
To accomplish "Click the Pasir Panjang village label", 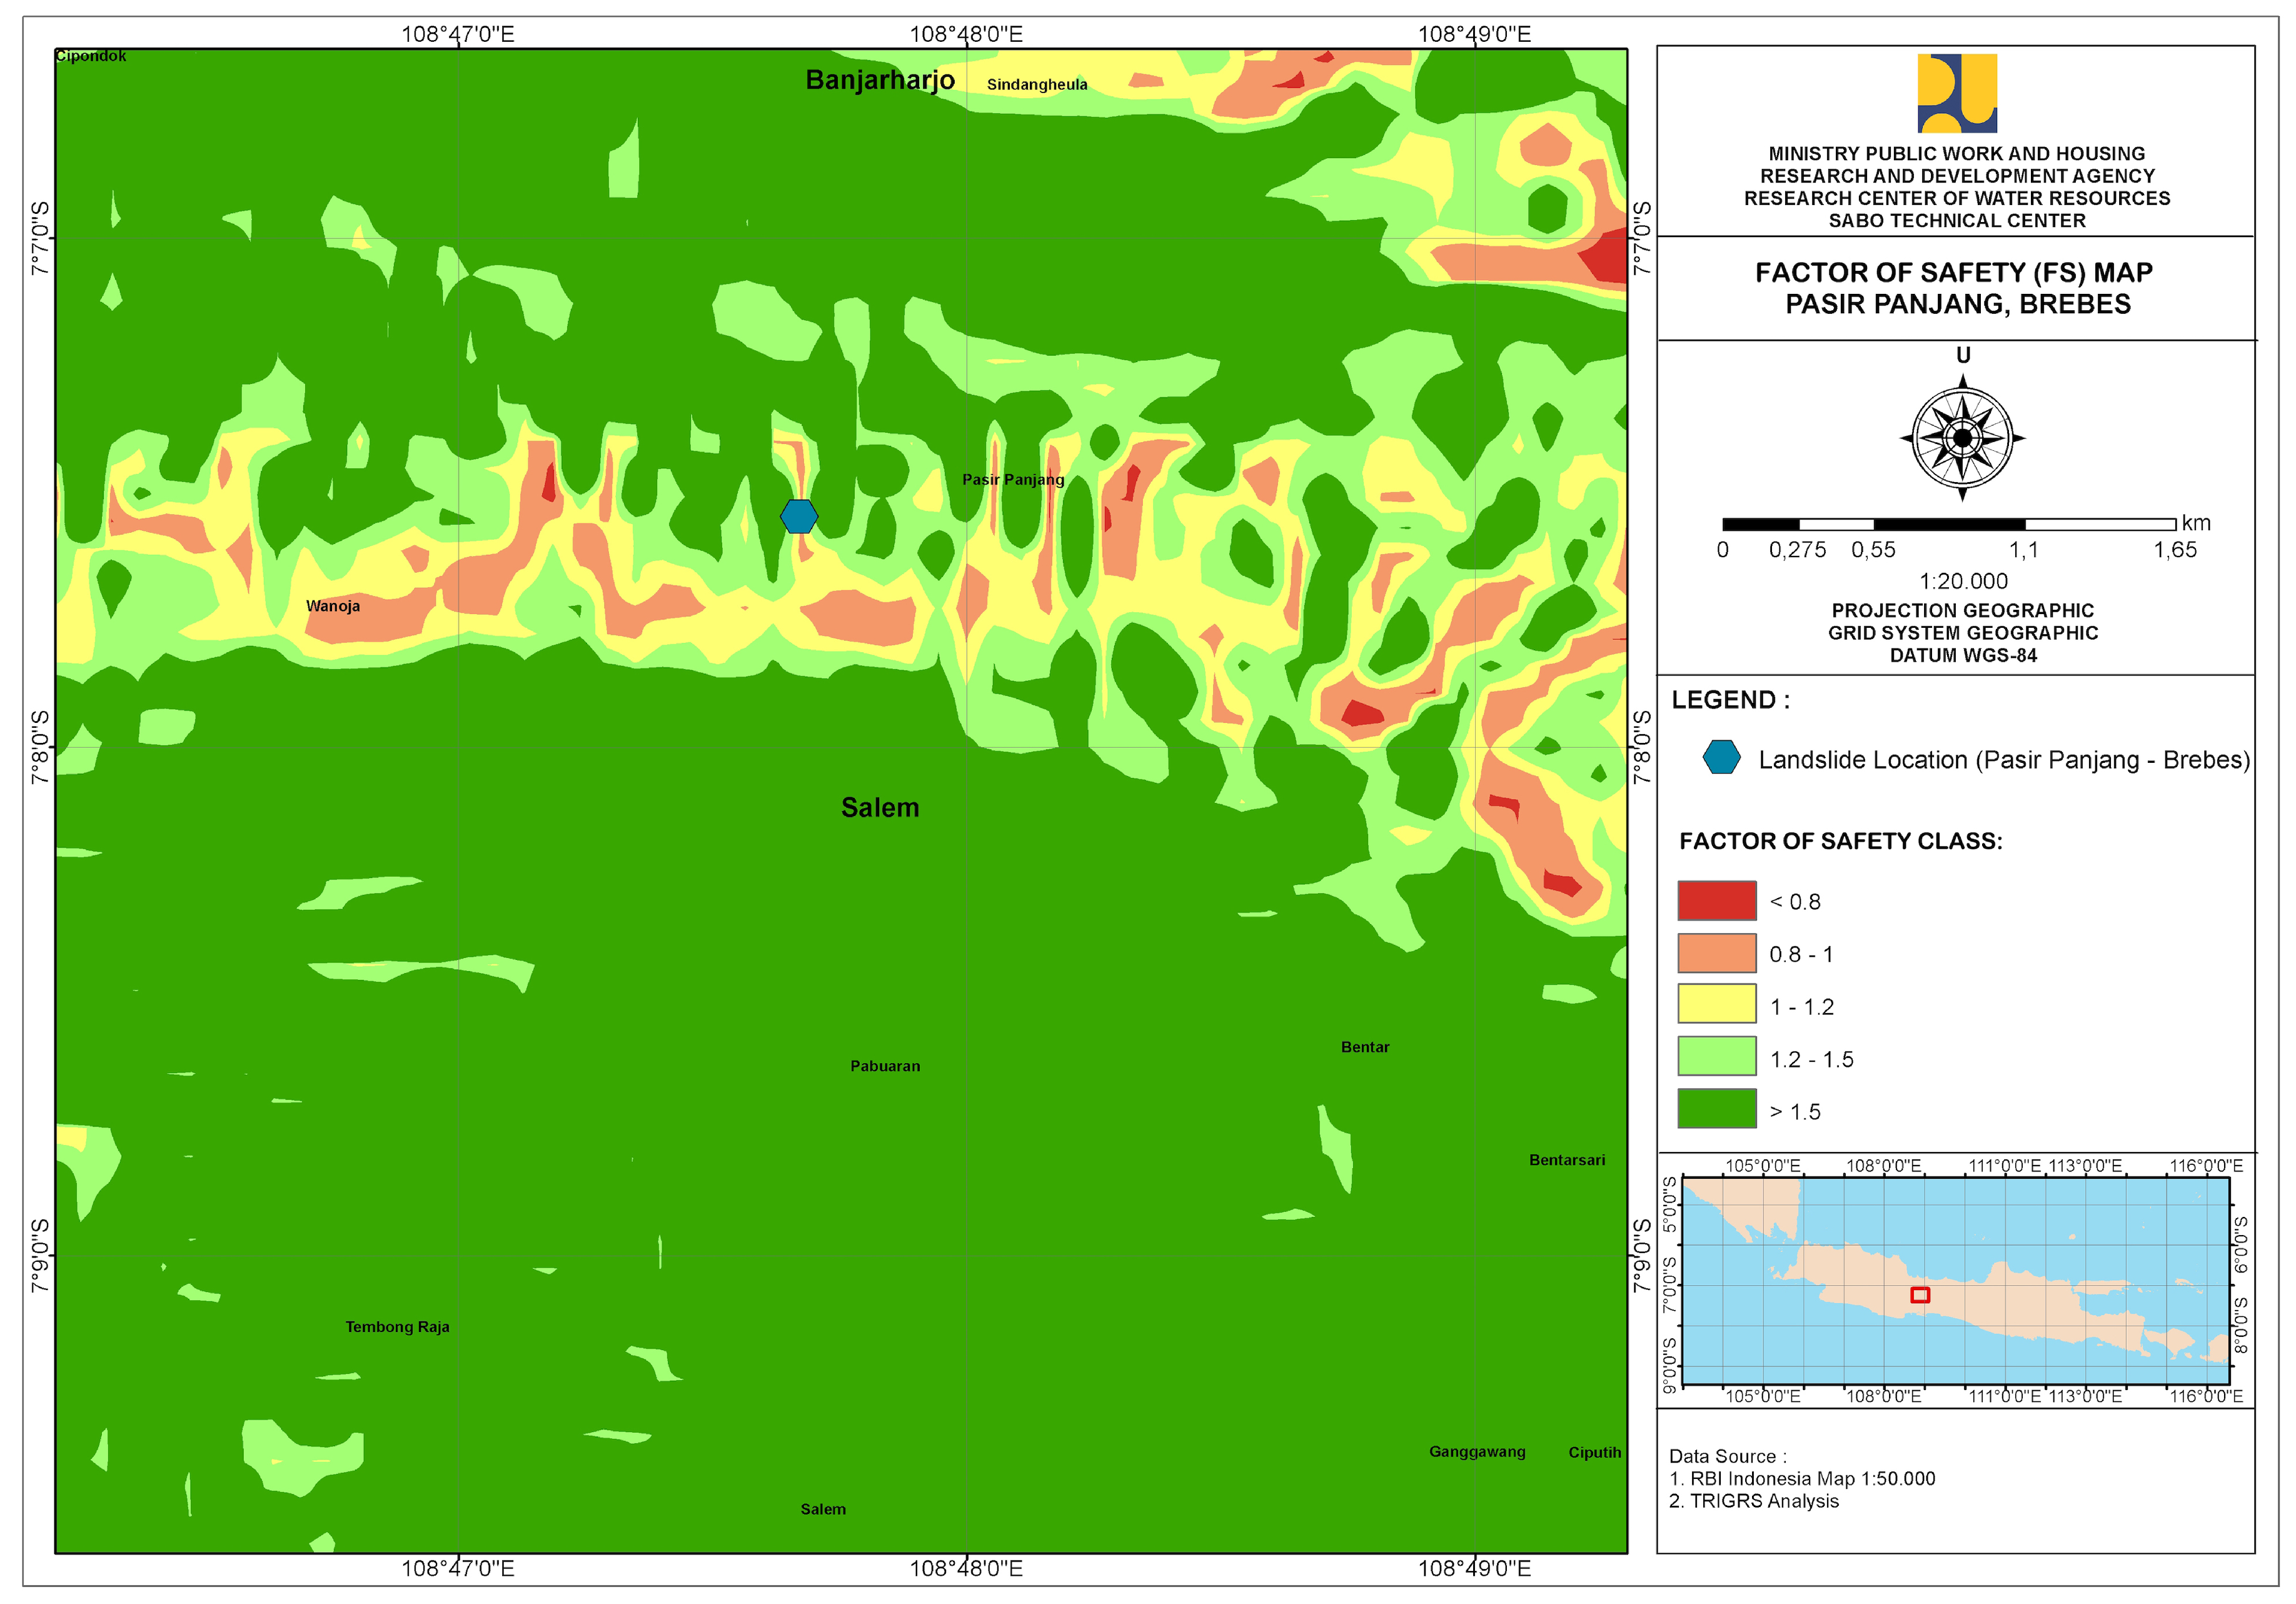I will [x=1012, y=480].
